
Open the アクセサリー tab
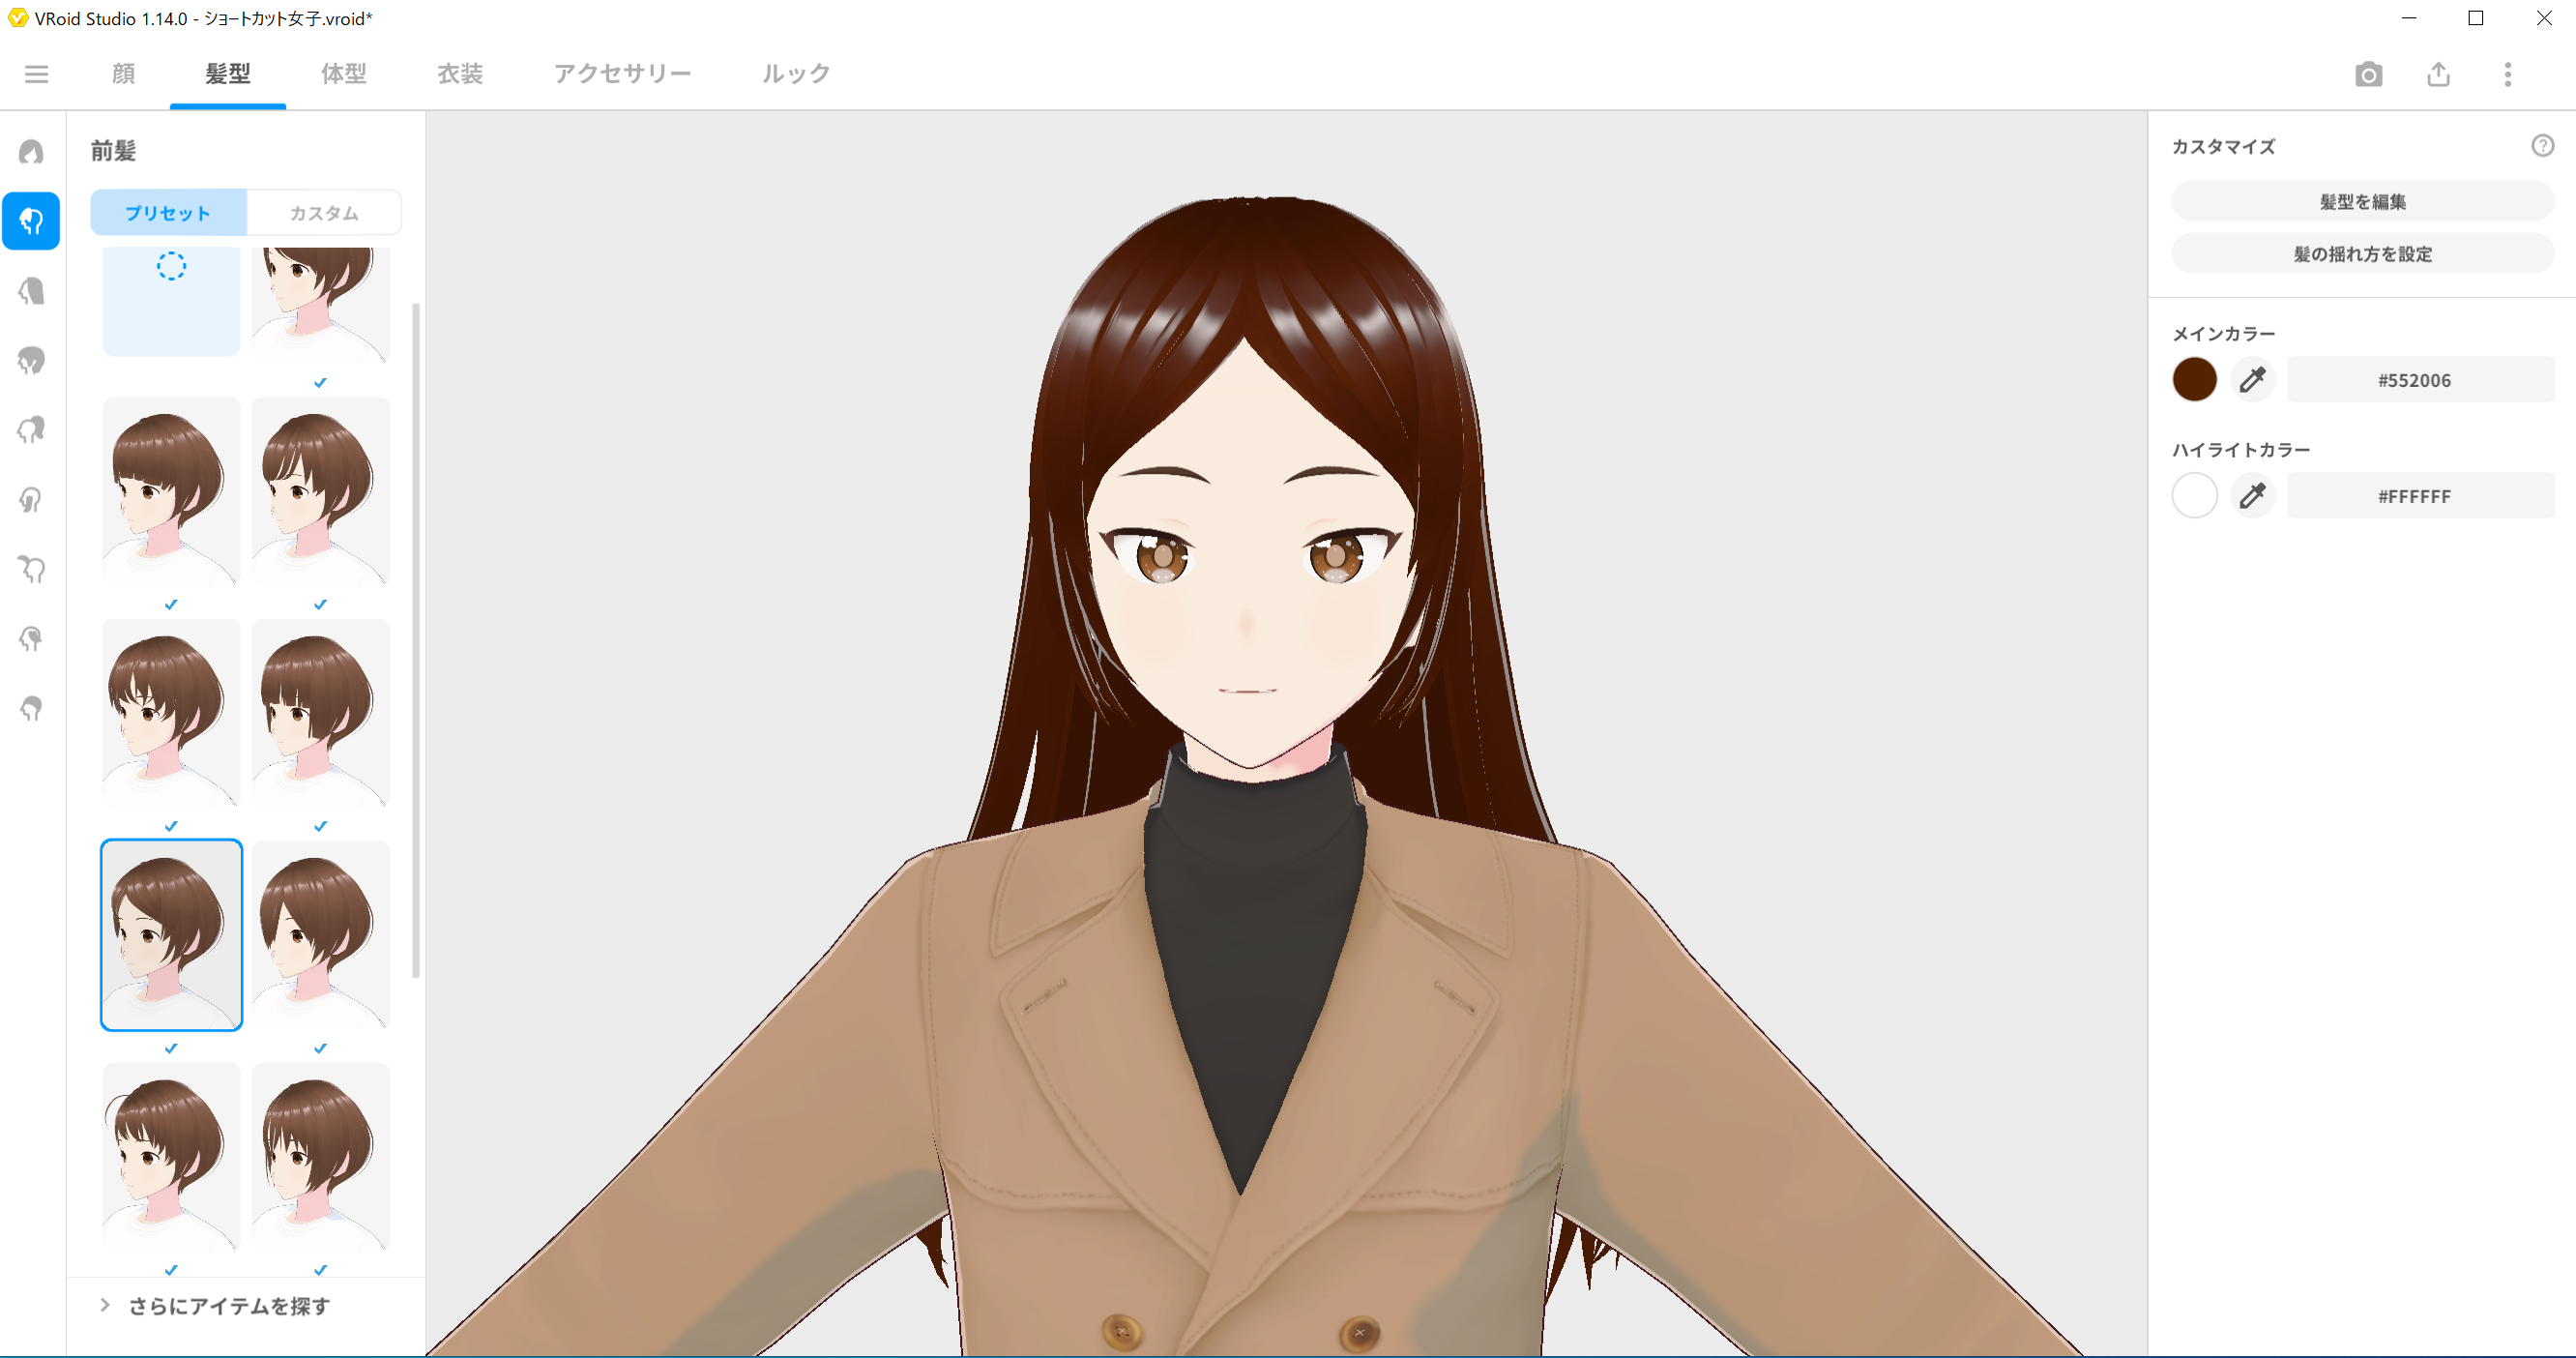point(622,74)
